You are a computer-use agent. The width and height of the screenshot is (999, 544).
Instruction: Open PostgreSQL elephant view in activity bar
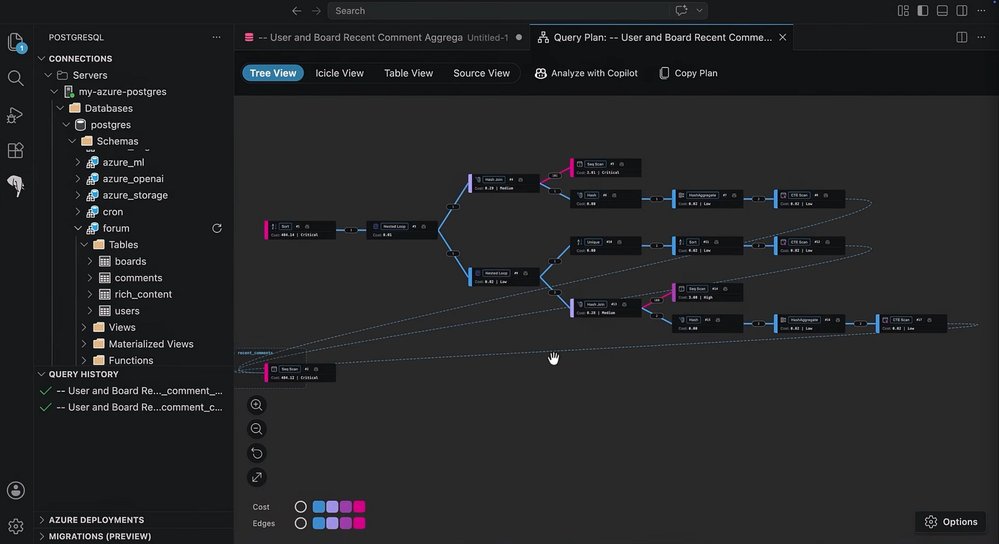pyautogui.click(x=15, y=185)
